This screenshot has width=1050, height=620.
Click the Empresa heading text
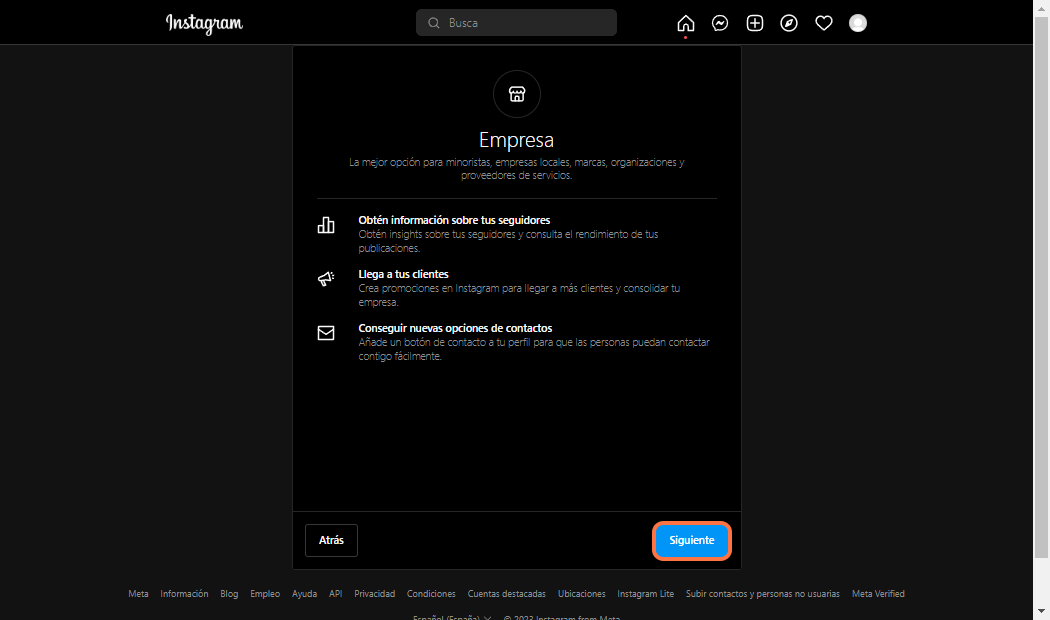point(516,140)
